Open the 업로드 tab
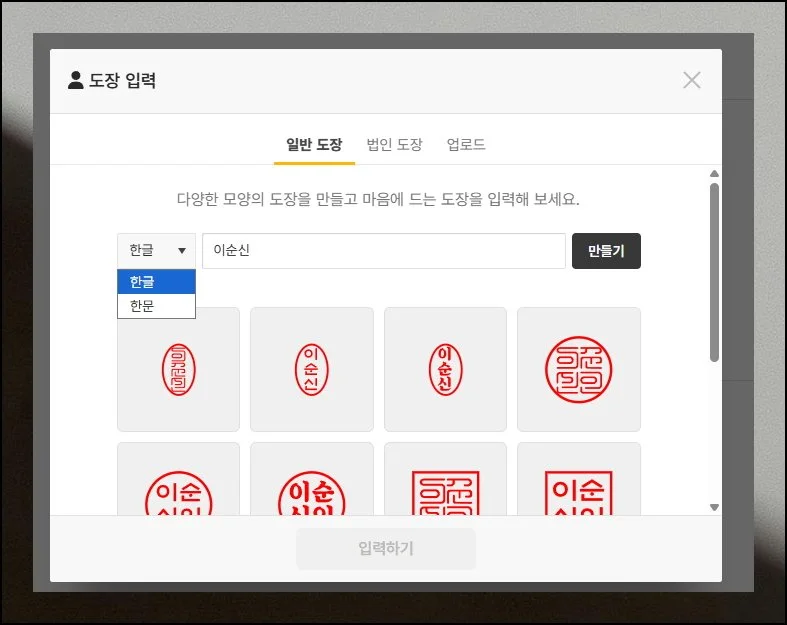Image resolution: width=787 pixels, height=625 pixels. point(466,145)
